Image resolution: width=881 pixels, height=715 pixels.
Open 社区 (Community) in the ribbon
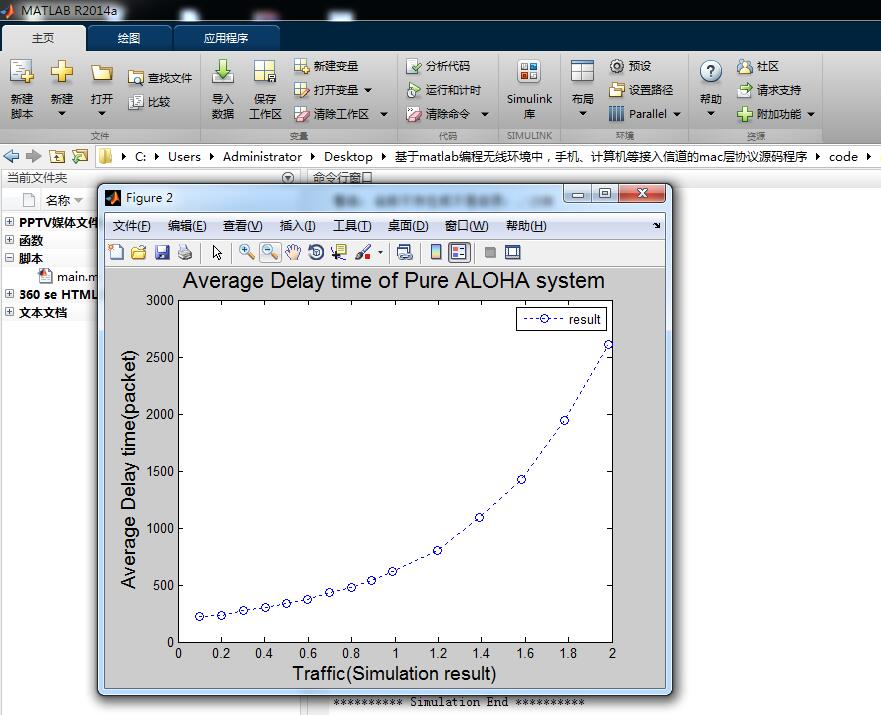[758, 66]
